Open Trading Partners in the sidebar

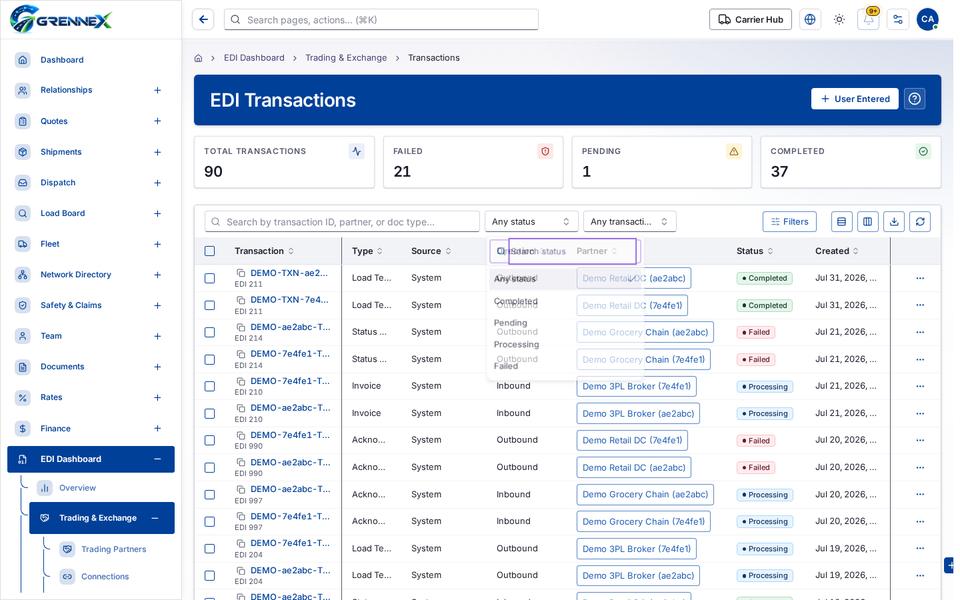[x=113, y=549]
